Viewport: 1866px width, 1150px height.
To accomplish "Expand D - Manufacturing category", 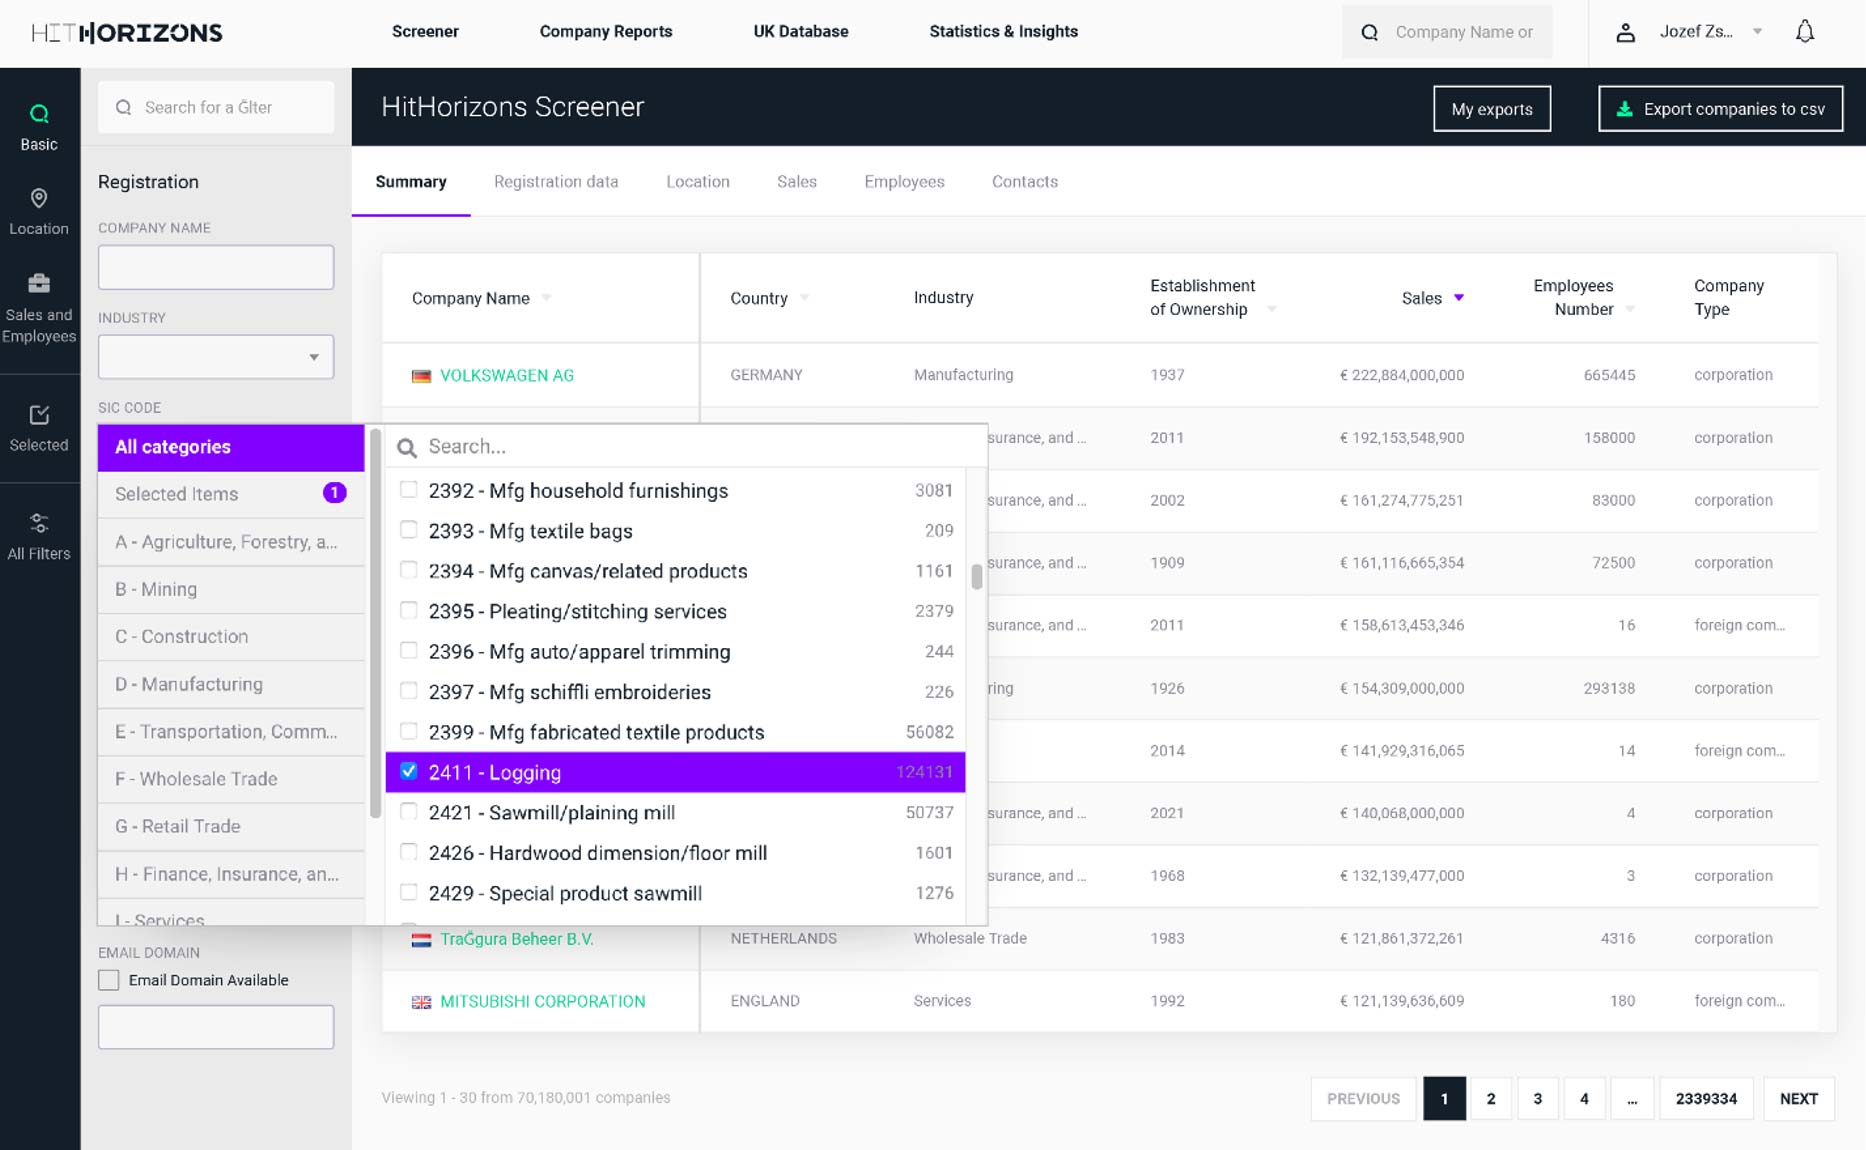I will [231, 684].
